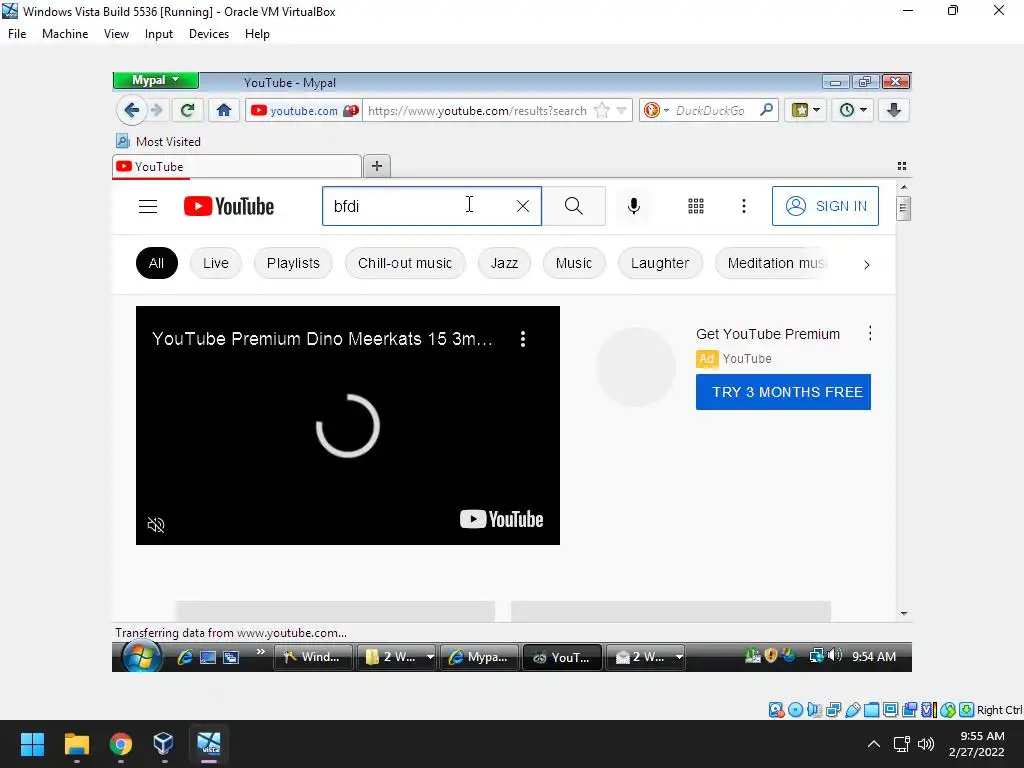
Task: Start voice search with the microphone icon
Action: tap(633, 206)
